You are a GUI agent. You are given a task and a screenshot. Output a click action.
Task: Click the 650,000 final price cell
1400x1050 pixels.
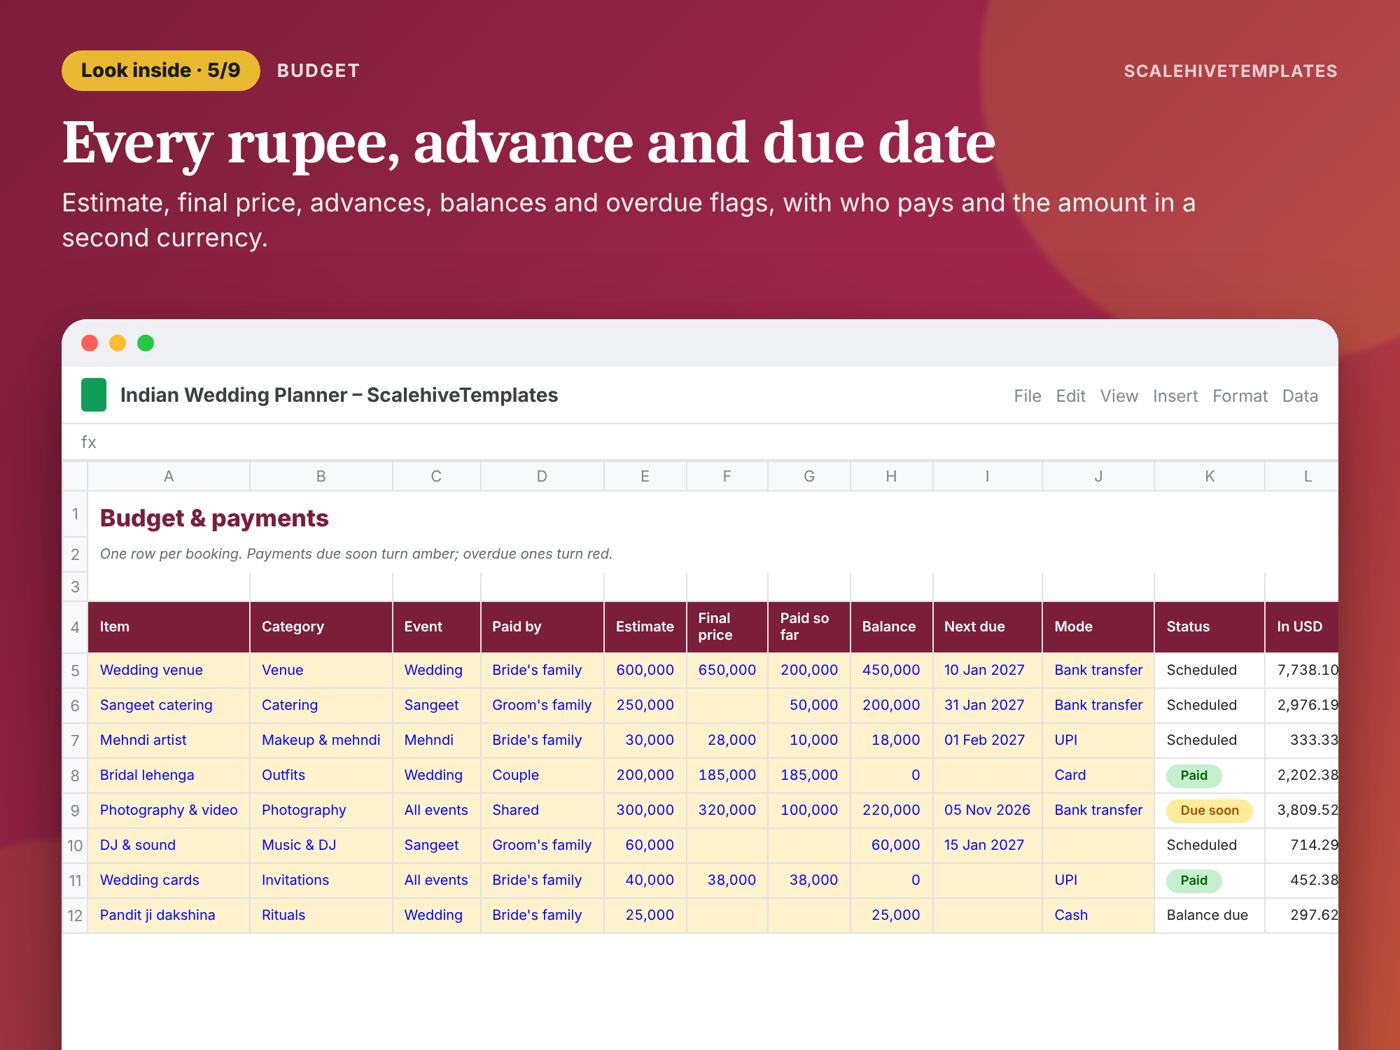[727, 670]
